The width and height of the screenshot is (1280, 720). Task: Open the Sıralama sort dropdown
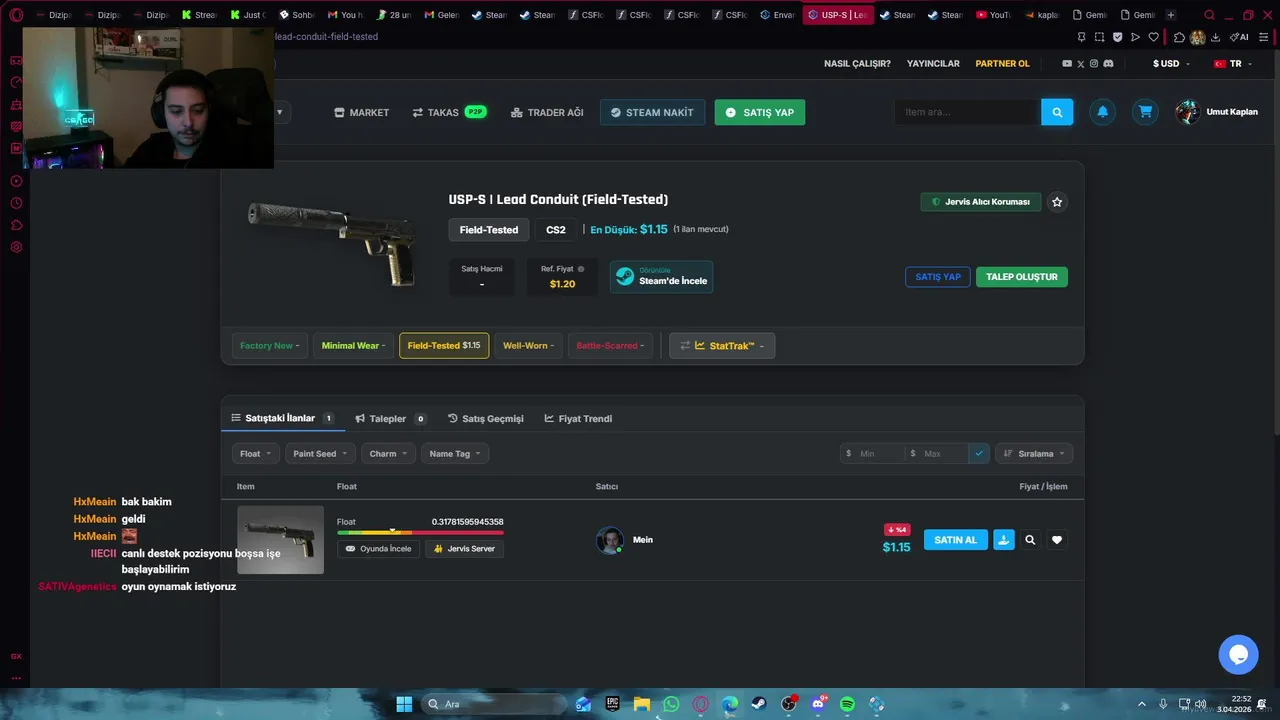(x=1034, y=454)
